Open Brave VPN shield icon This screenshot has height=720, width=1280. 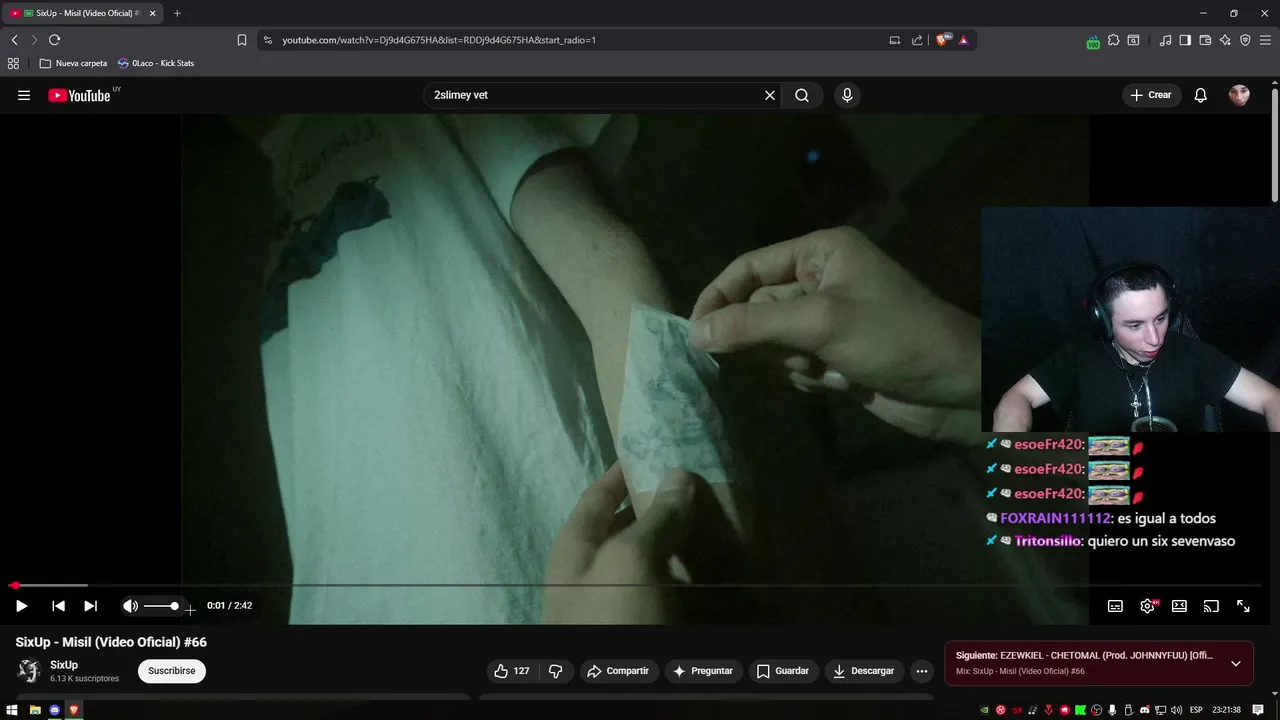pos(1245,40)
